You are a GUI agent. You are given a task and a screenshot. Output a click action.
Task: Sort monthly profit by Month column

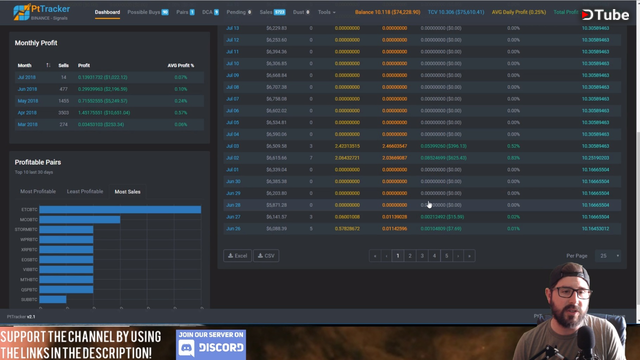[24, 65]
